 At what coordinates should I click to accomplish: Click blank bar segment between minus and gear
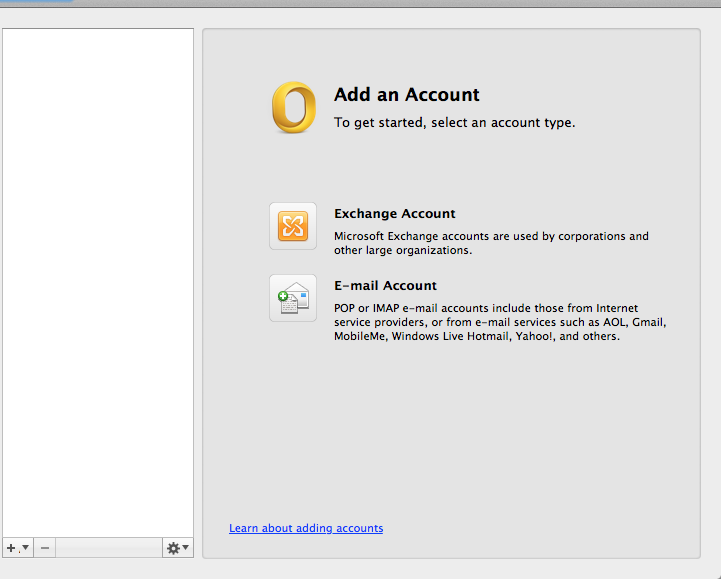[x=109, y=548]
